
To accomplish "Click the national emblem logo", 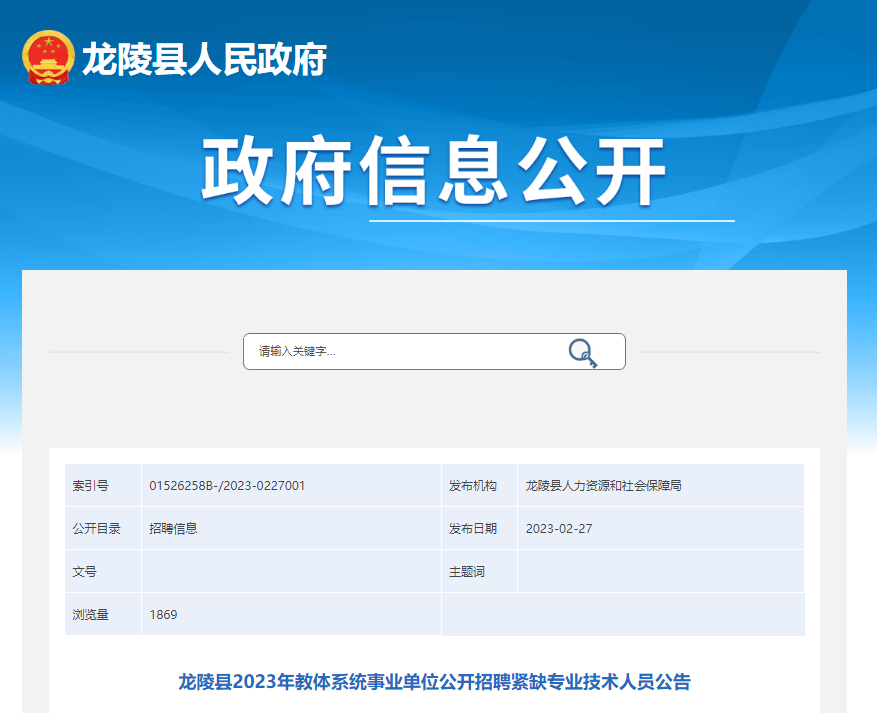I will pos(47,58).
